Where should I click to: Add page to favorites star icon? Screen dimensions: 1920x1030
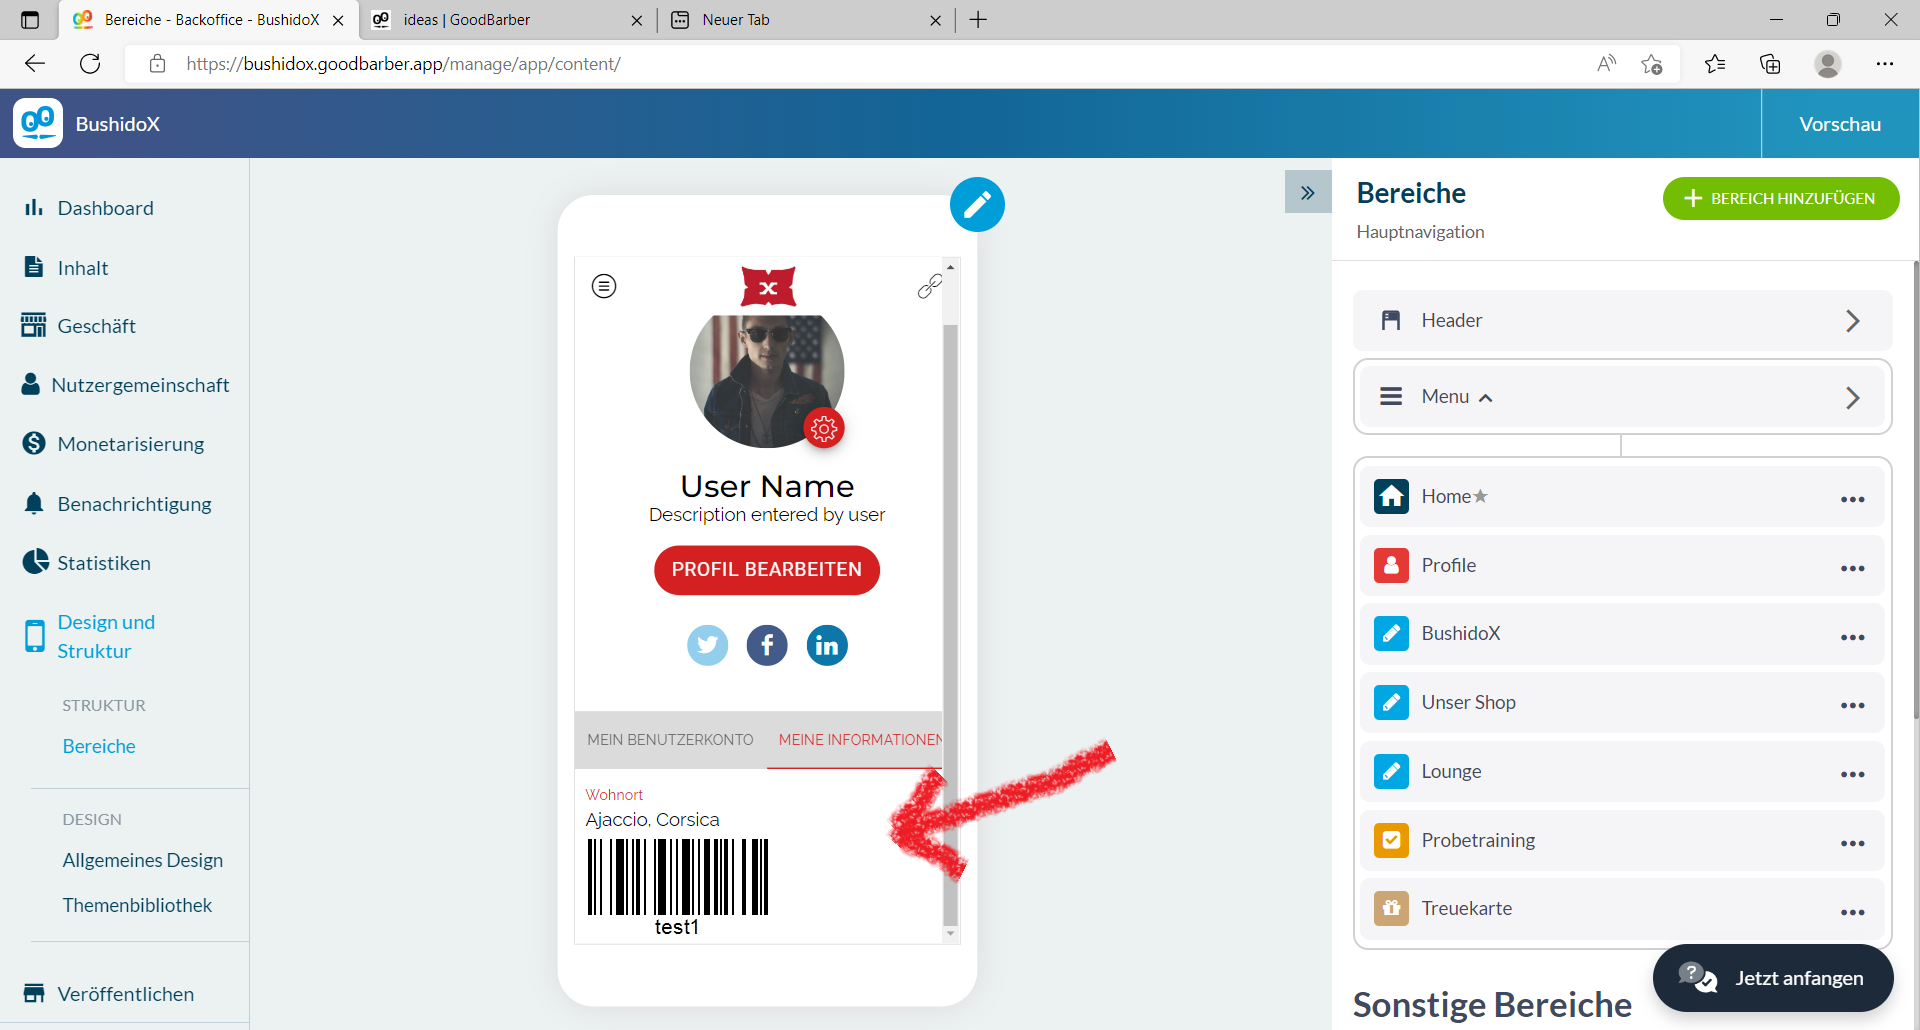[x=1652, y=64]
